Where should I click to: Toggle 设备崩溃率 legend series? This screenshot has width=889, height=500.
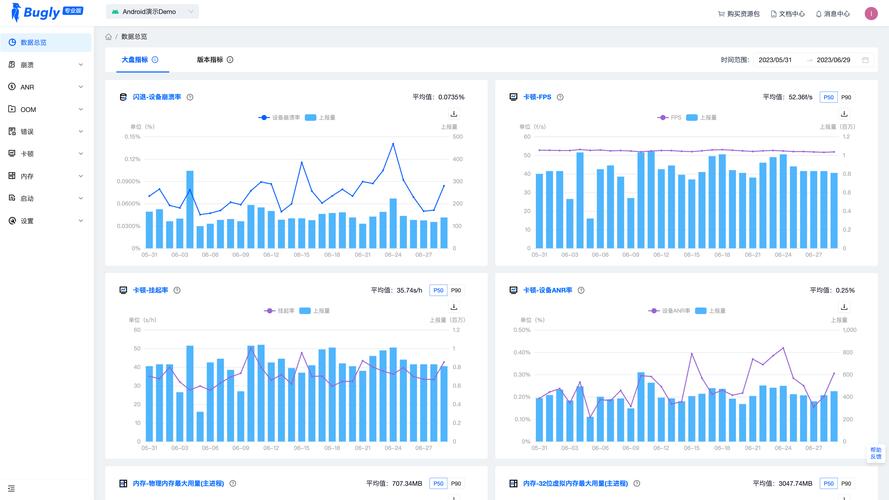coord(279,117)
